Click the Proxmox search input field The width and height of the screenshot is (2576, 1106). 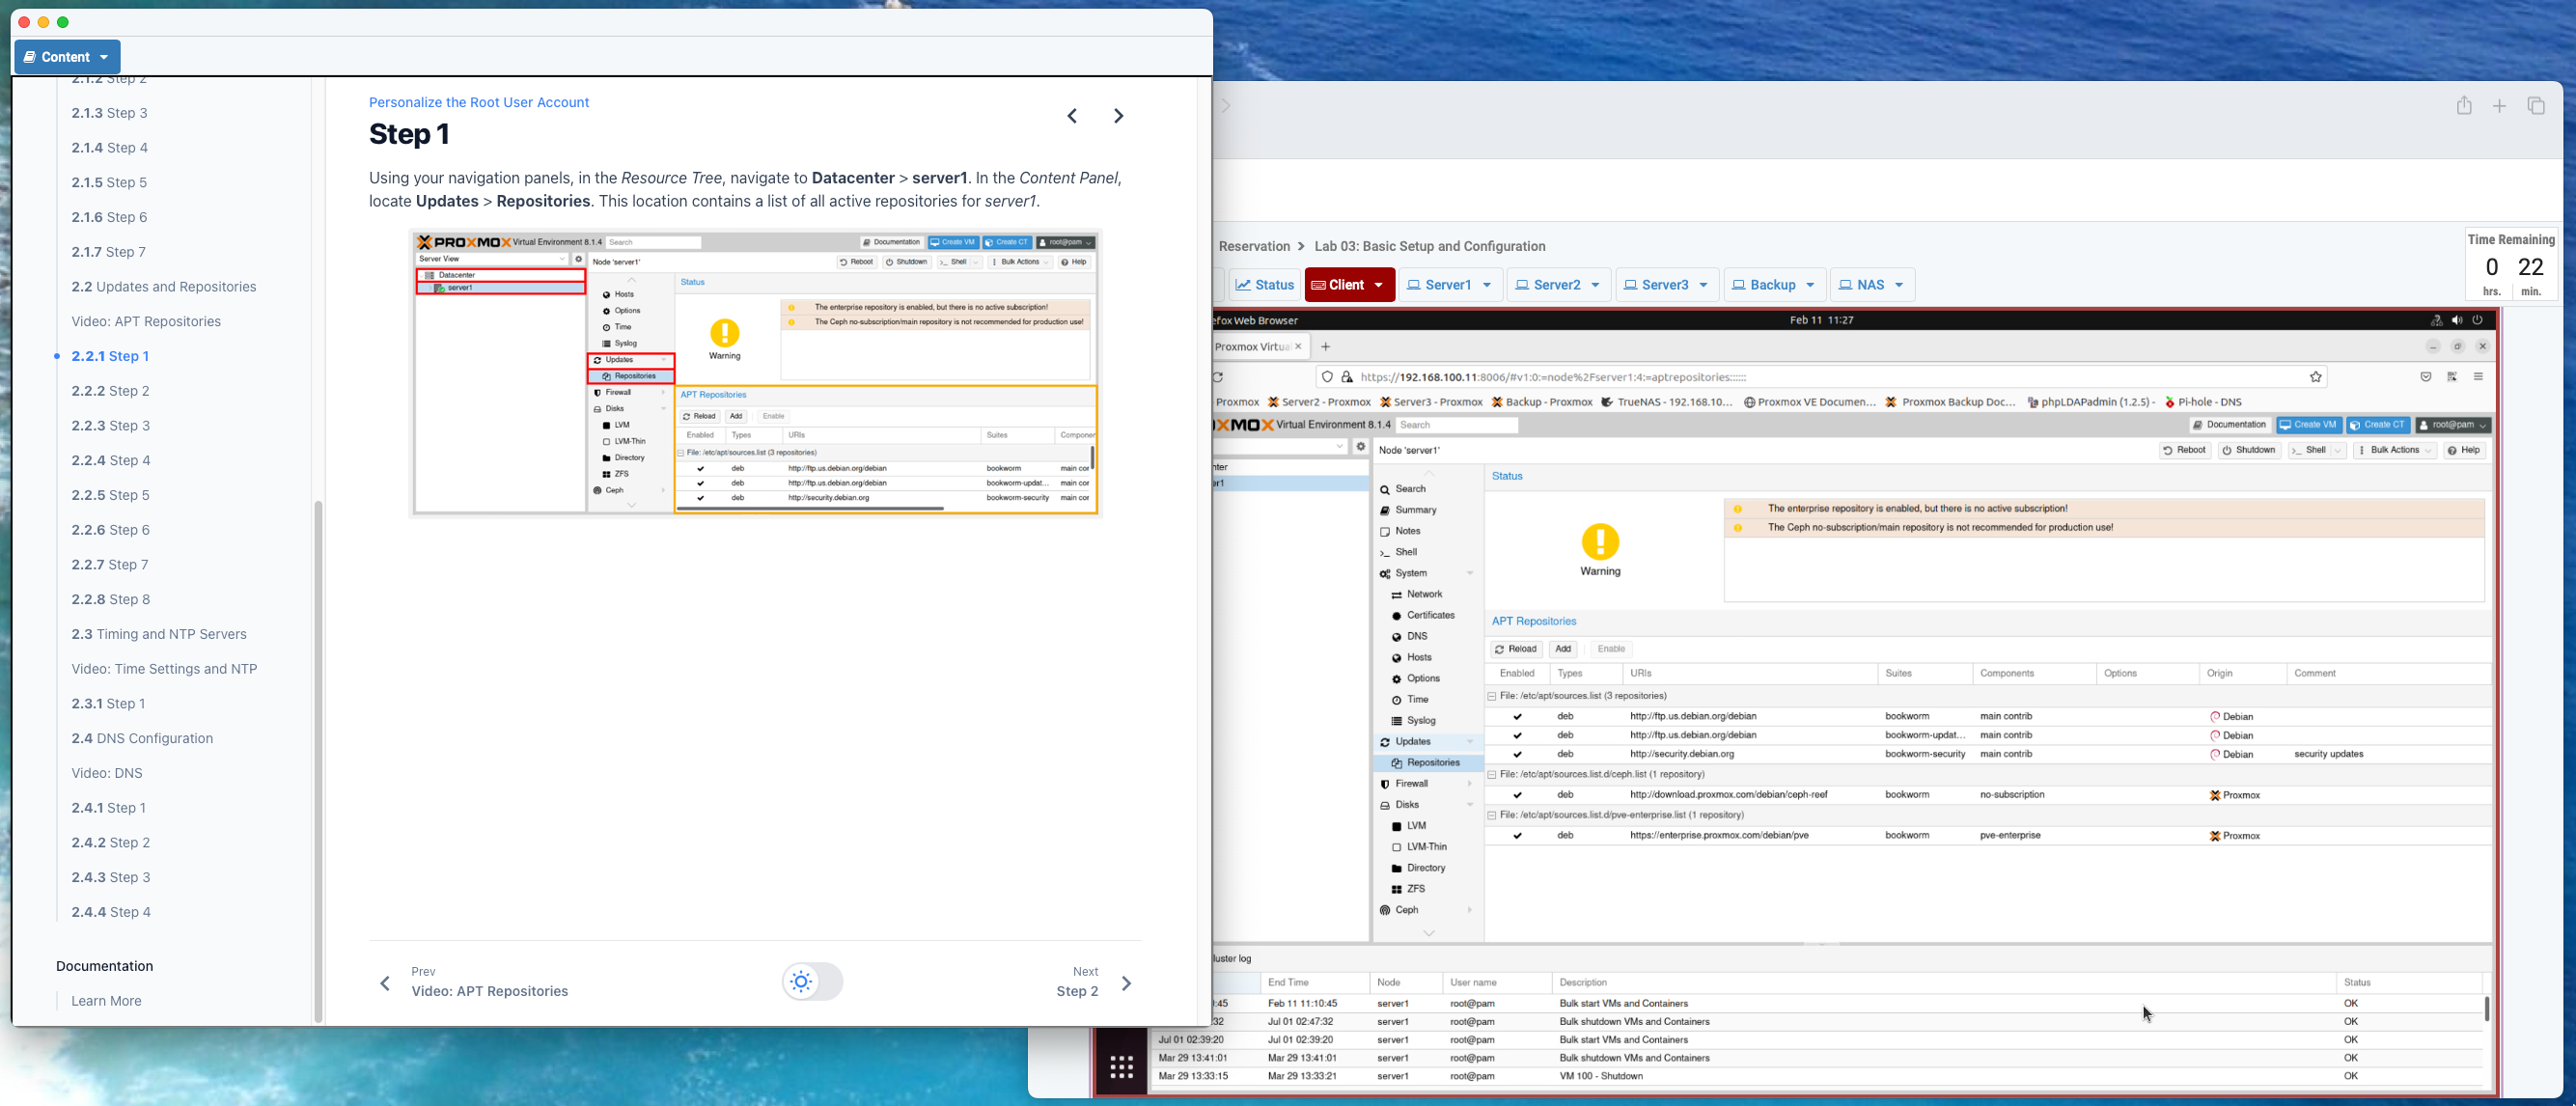1456,425
